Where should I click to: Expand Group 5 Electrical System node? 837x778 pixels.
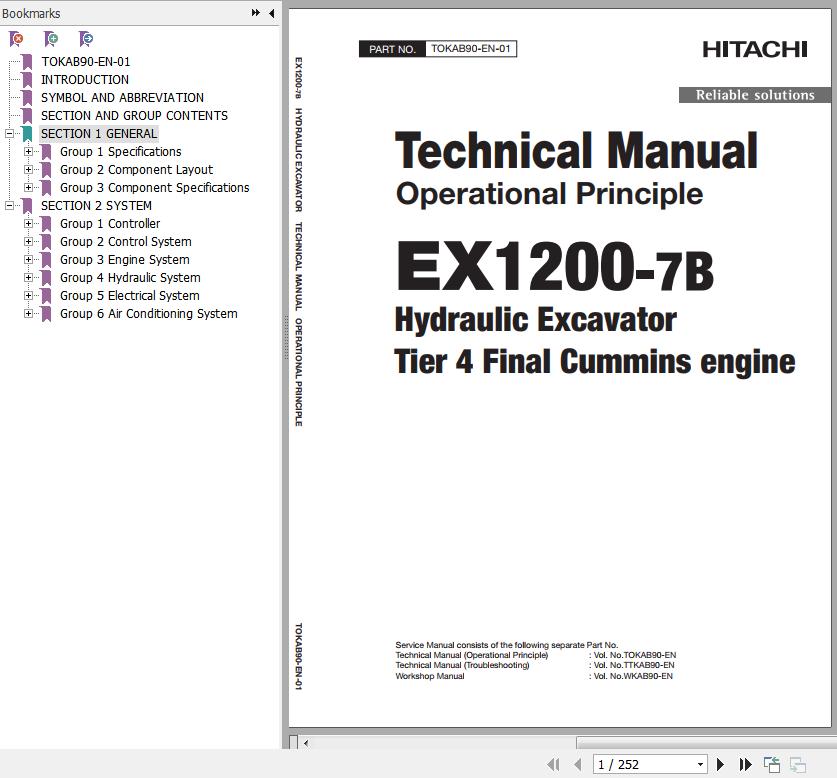(x=28, y=295)
